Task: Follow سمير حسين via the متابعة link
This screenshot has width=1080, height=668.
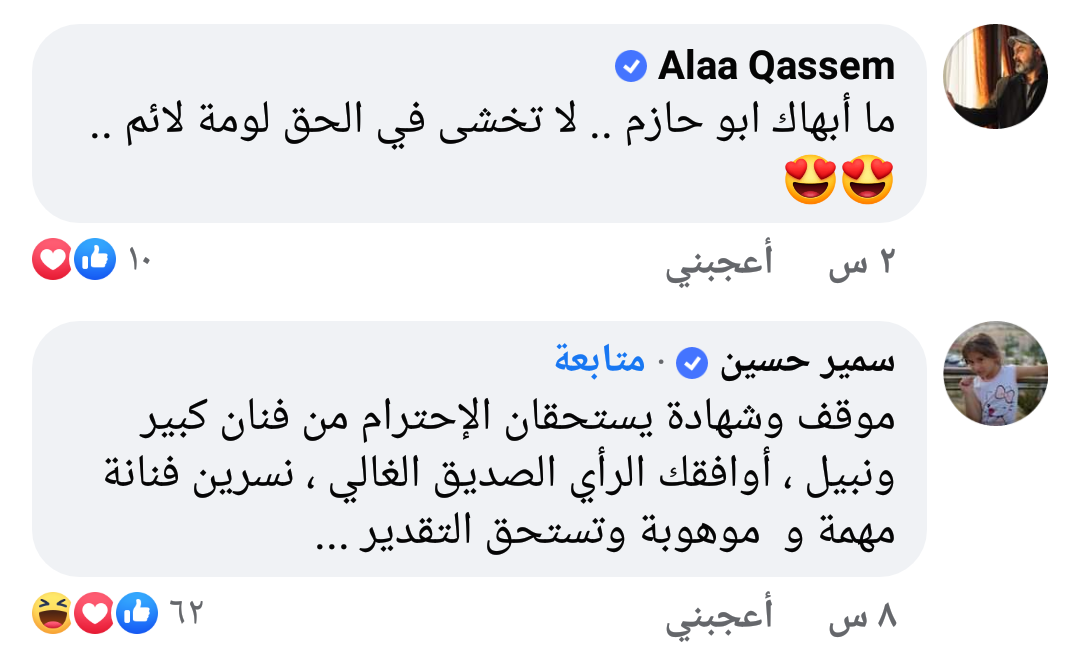Action: (x=600, y=360)
